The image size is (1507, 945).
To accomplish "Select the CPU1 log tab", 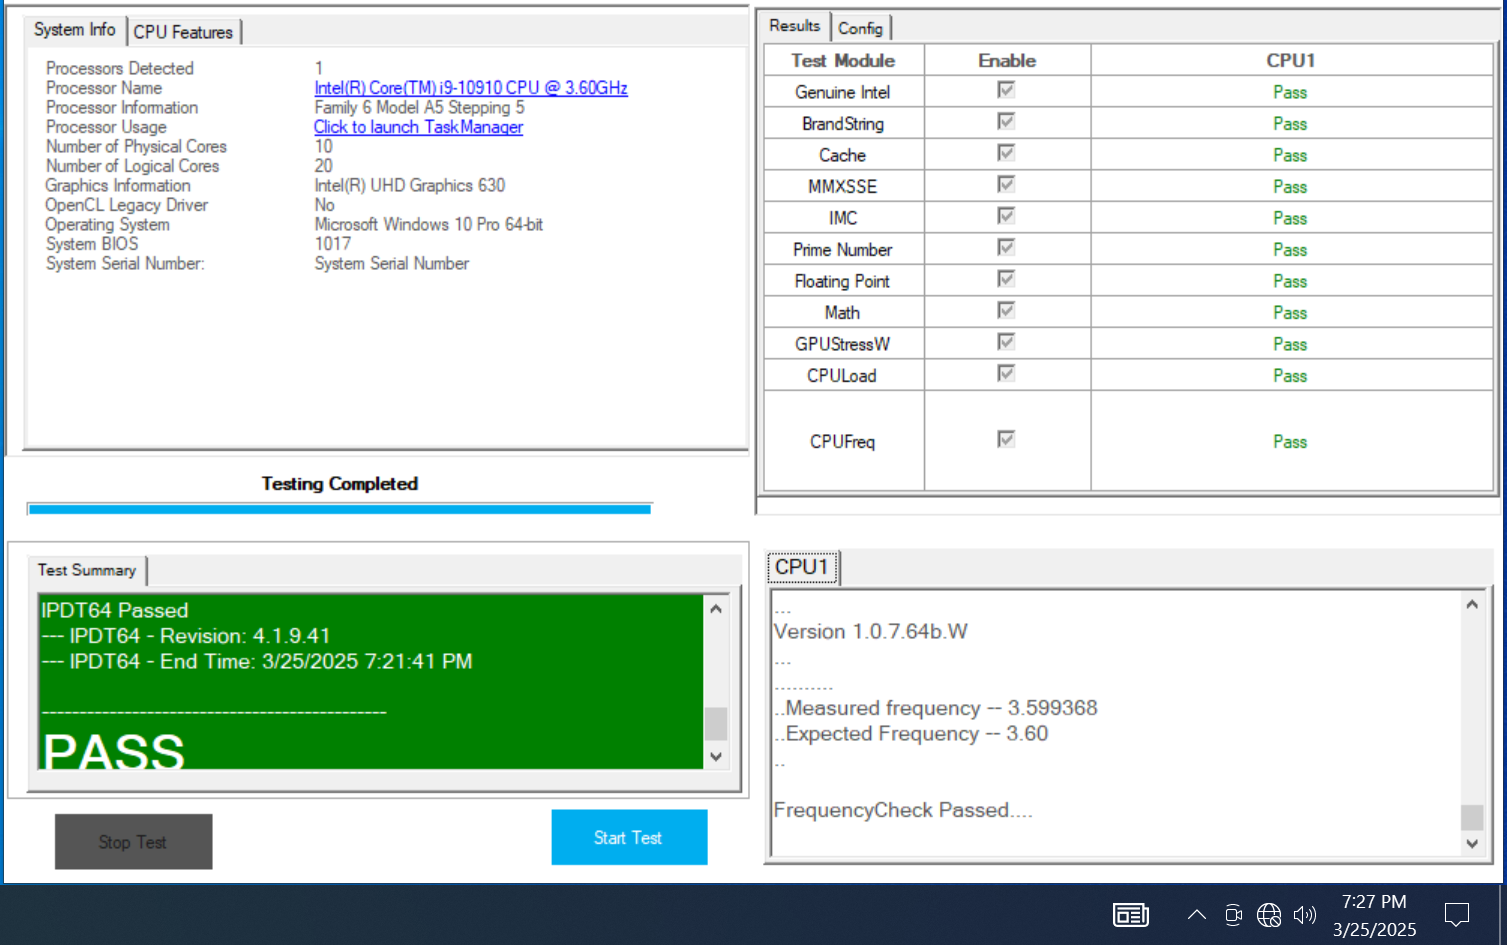I will tap(802, 567).
